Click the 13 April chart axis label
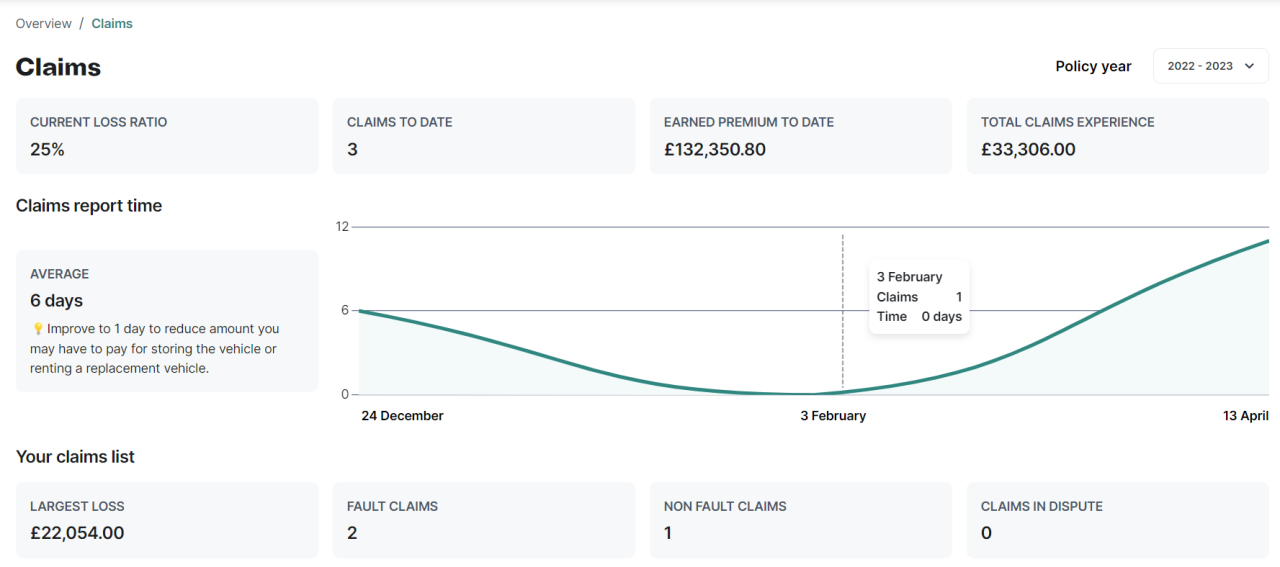 1245,416
